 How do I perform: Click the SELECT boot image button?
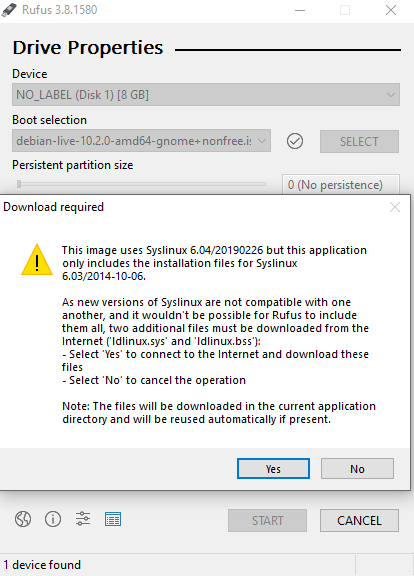coord(359,141)
